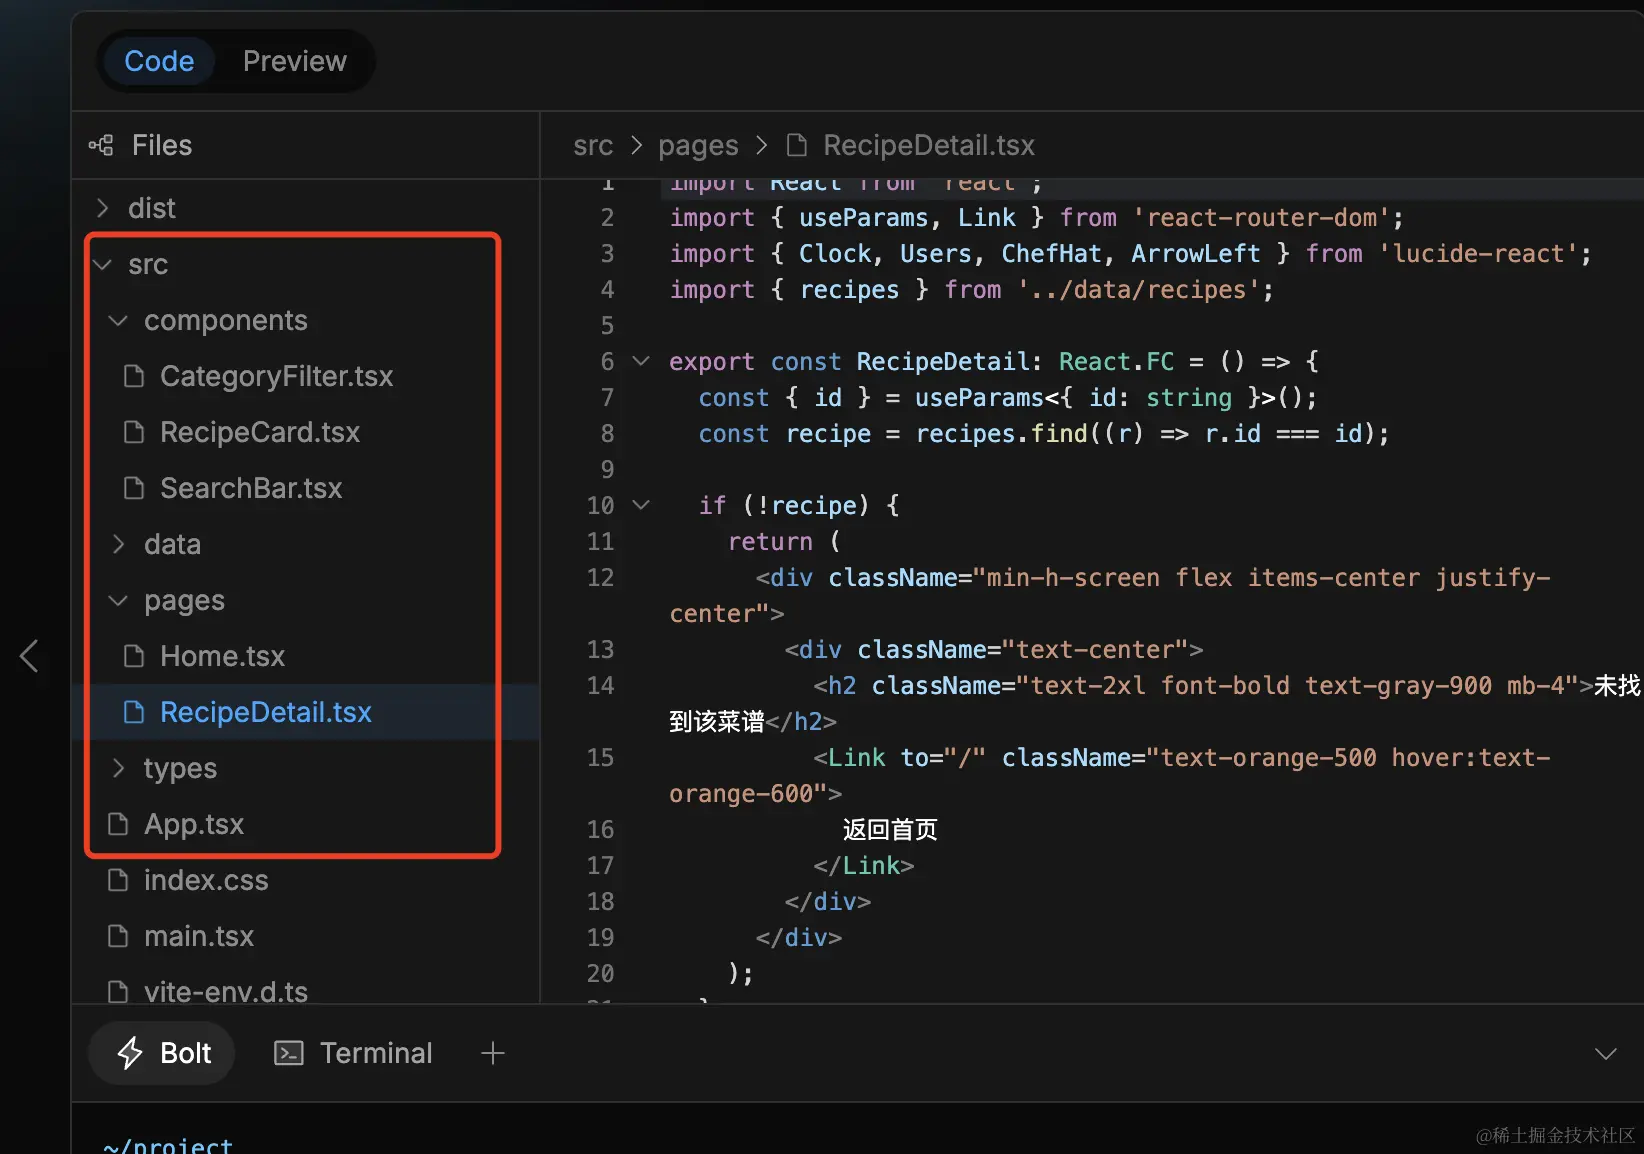Screen dimensions: 1644x1154
Task: Select Home.tsx in the file tree
Action: tap(222, 656)
